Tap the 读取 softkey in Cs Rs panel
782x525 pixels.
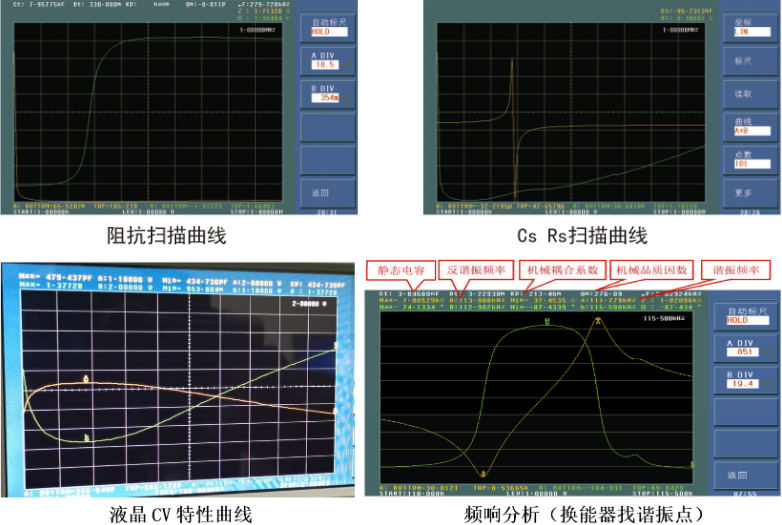point(751,94)
